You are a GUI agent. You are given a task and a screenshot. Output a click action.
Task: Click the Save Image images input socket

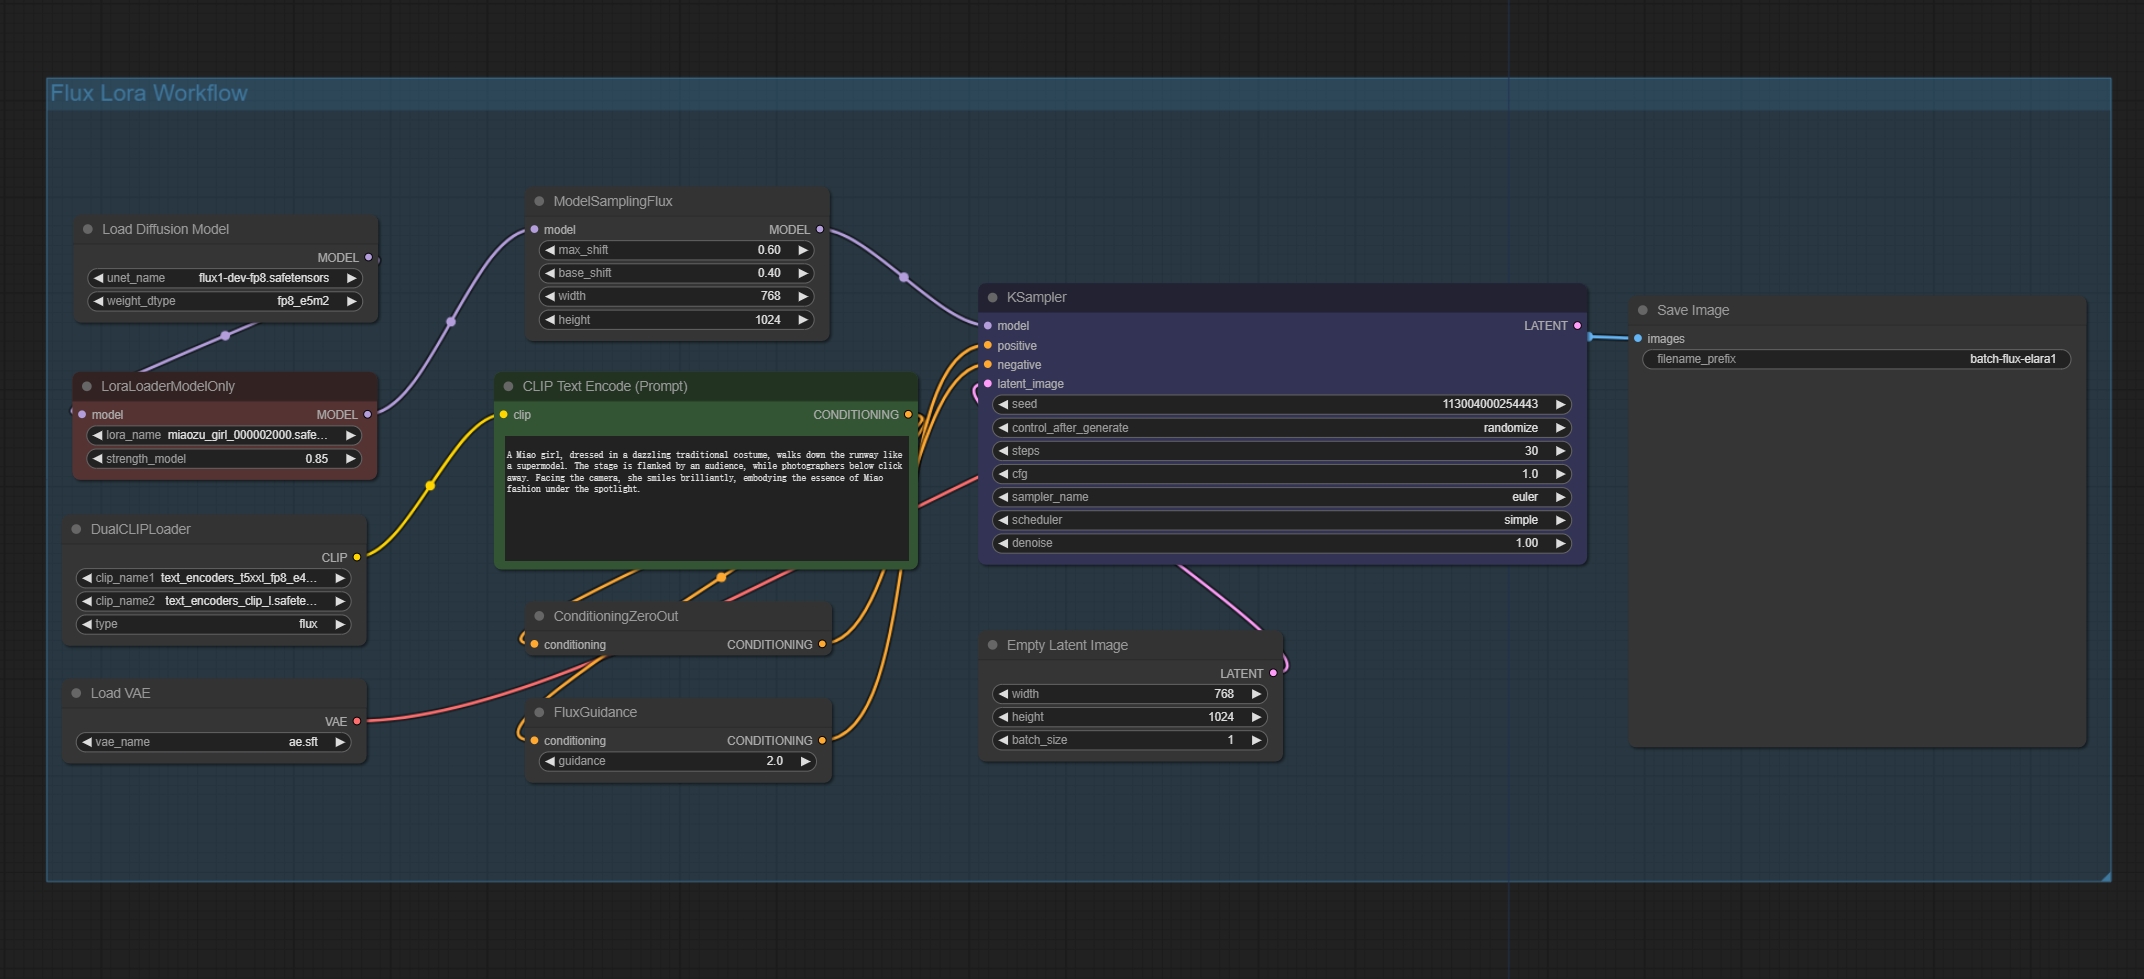tap(1638, 339)
